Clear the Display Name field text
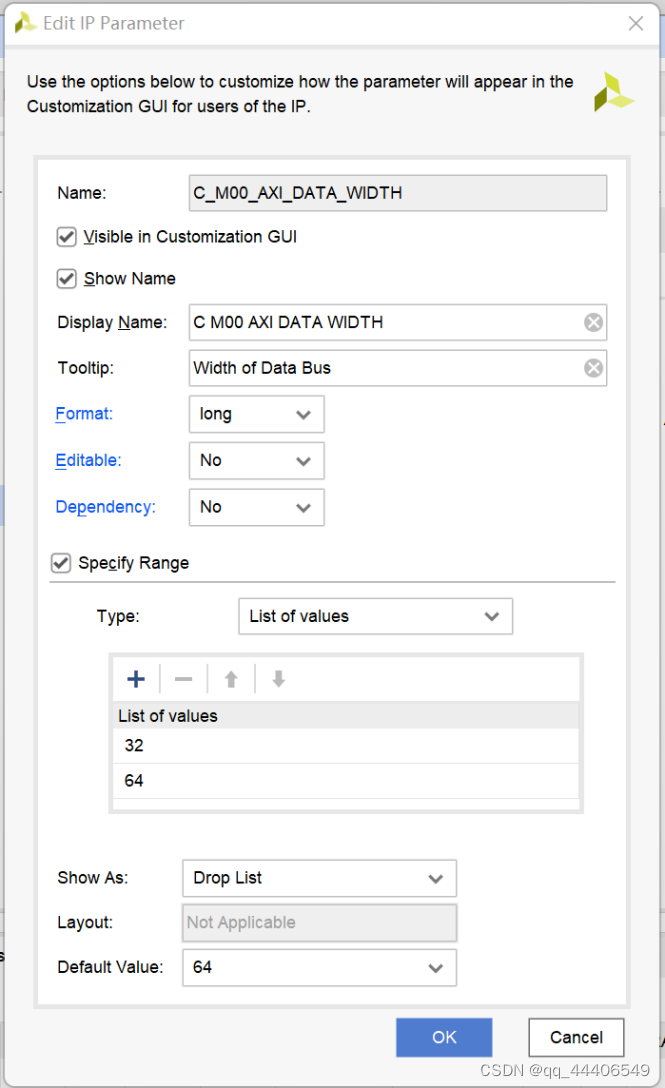The width and height of the screenshot is (665, 1088). pyautogui.click(x=592, y=322)
